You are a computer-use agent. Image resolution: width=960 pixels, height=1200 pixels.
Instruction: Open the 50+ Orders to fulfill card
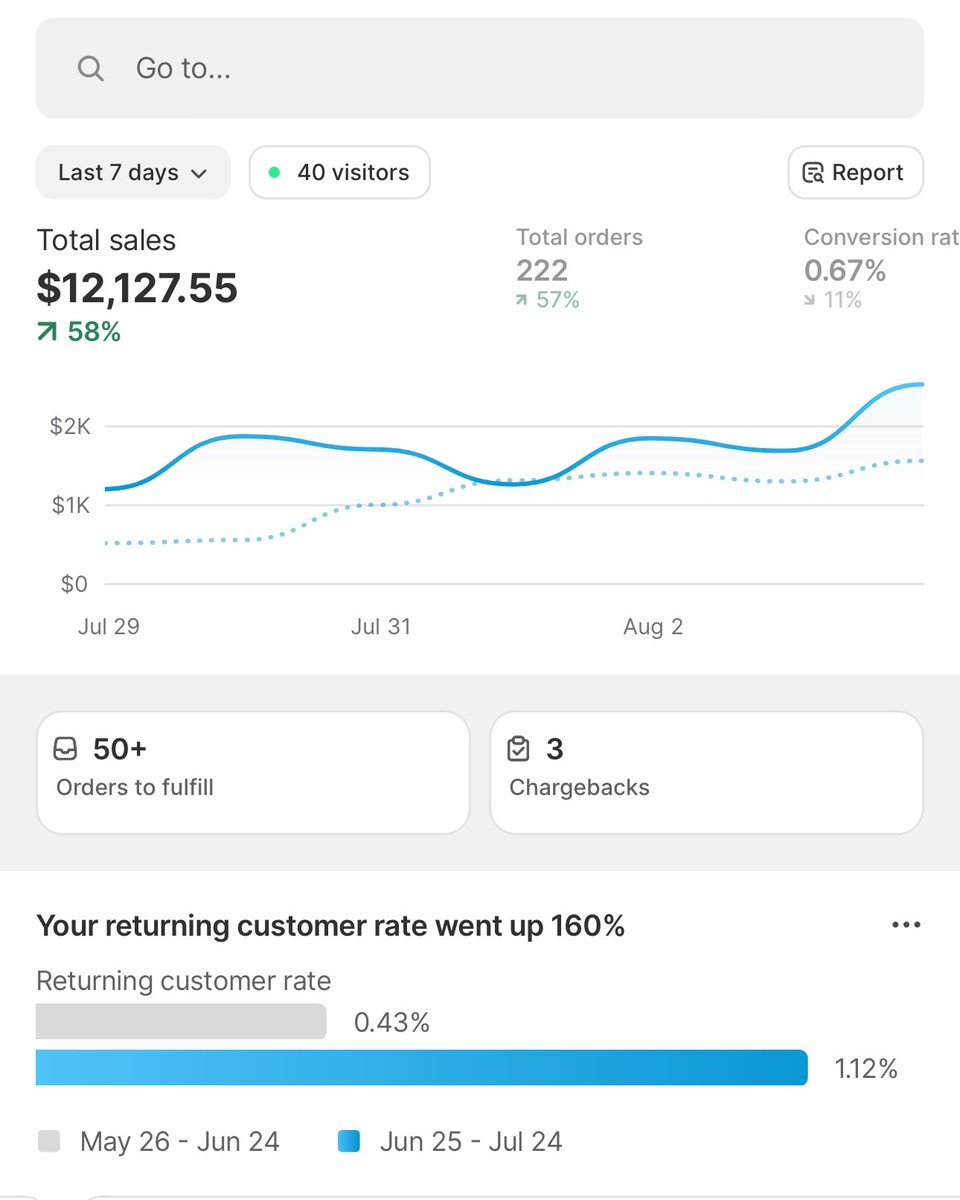point(252,772)
